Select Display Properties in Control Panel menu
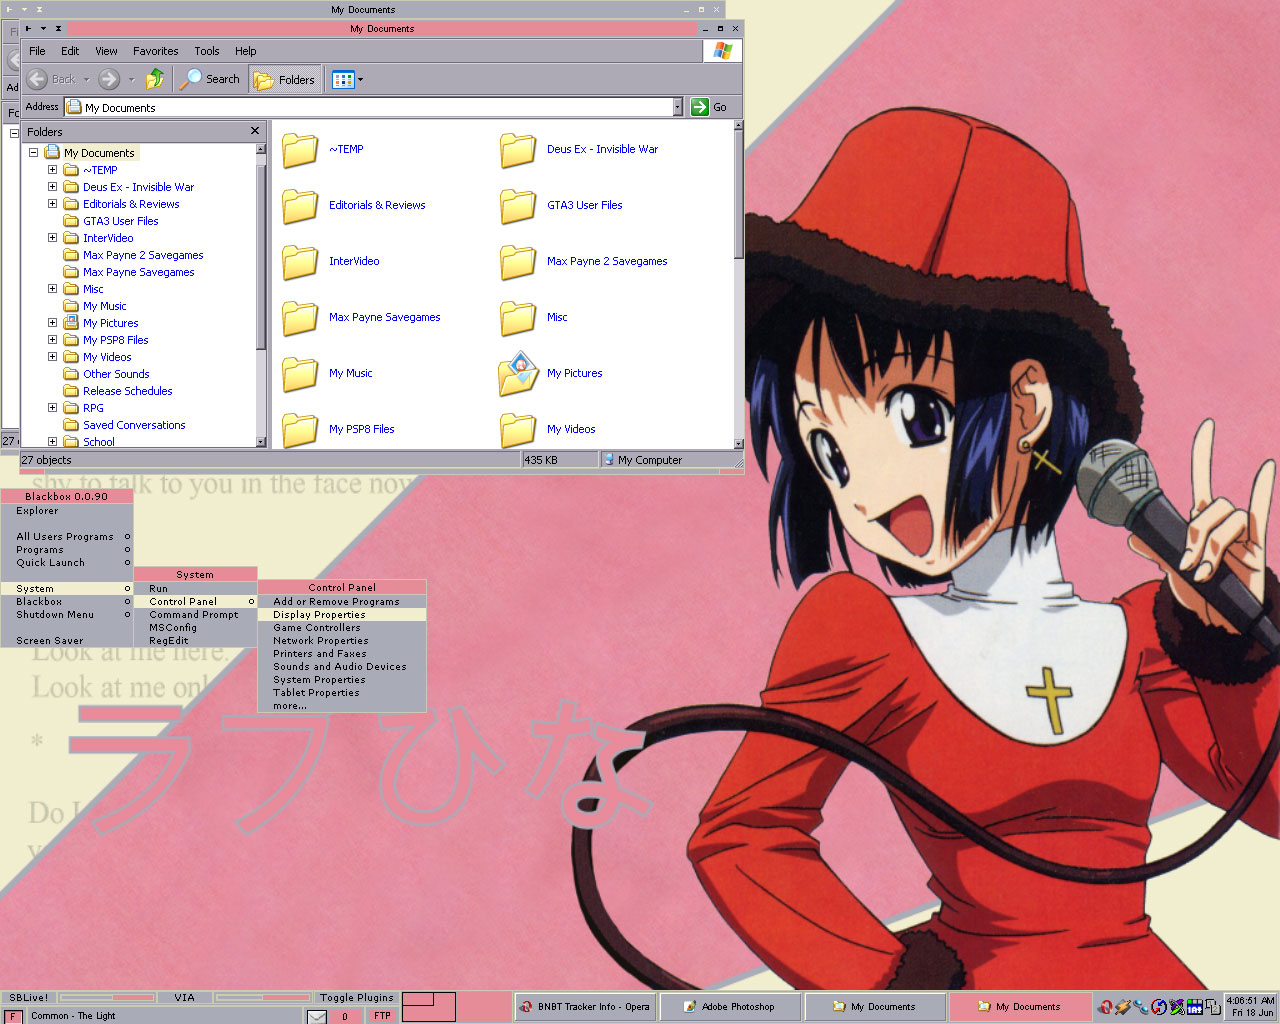The image size is (1280, 1024). (342, 615)
